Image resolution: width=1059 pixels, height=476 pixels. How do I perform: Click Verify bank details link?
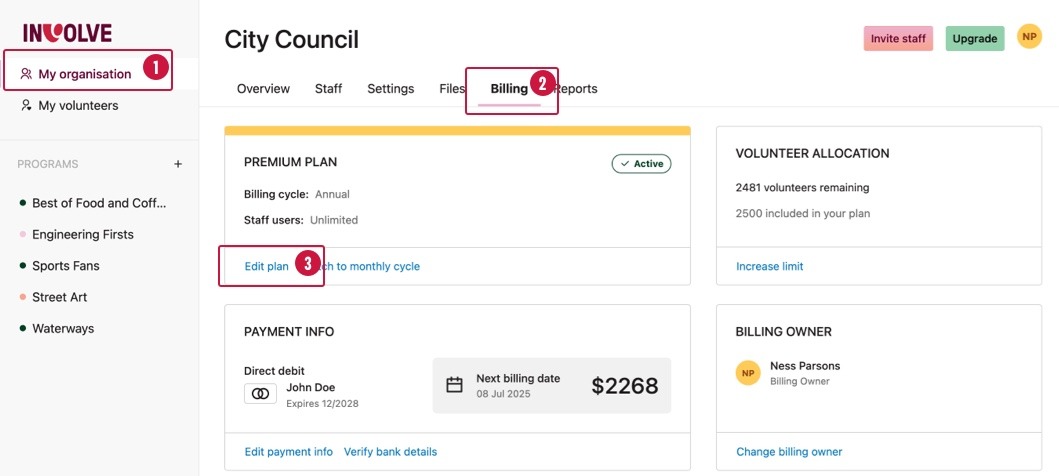[x=390, y=452]
